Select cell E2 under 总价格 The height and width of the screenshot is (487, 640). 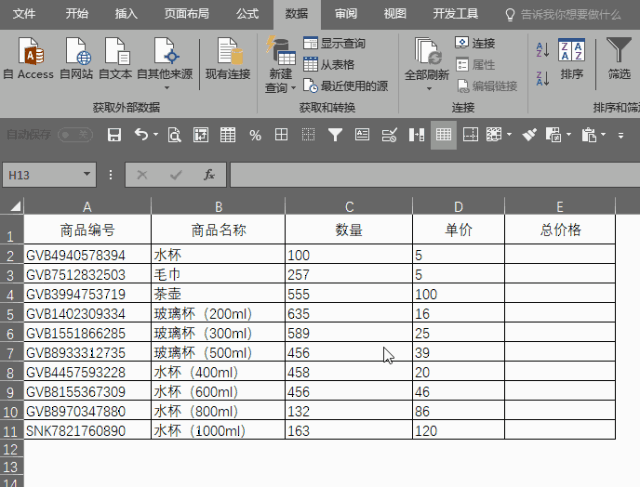coord(560,254)
